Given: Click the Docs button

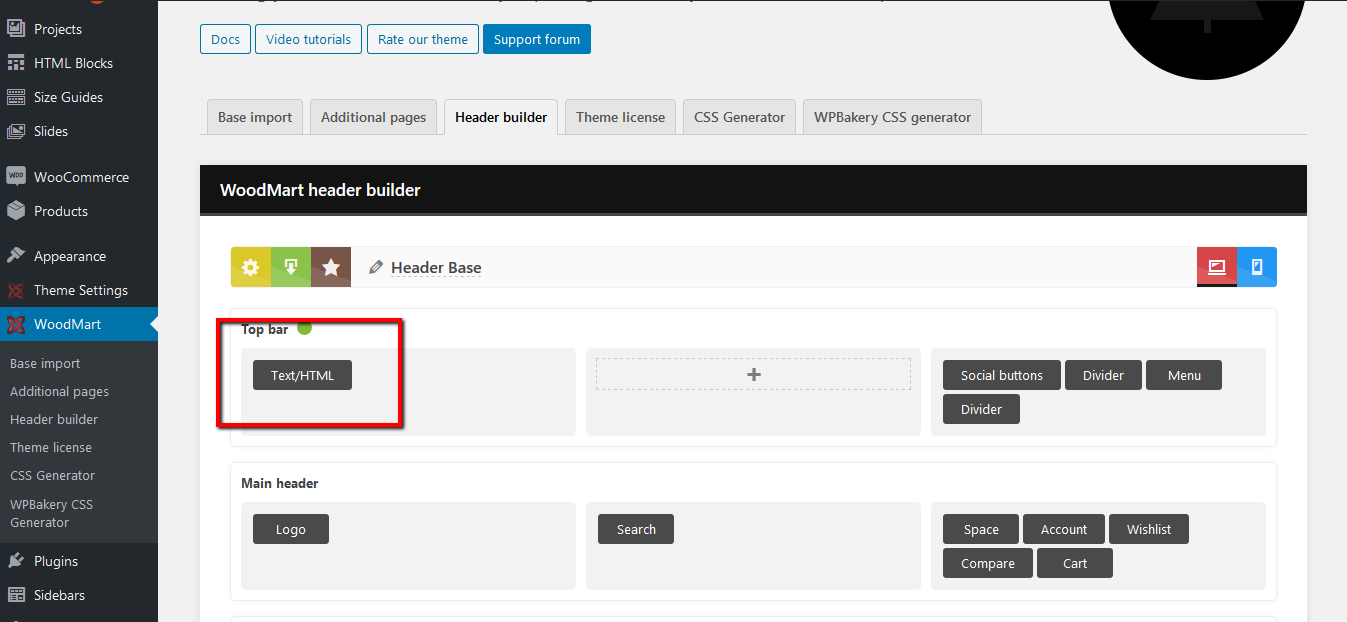Looking at the screenshot, I should [226, 39].
